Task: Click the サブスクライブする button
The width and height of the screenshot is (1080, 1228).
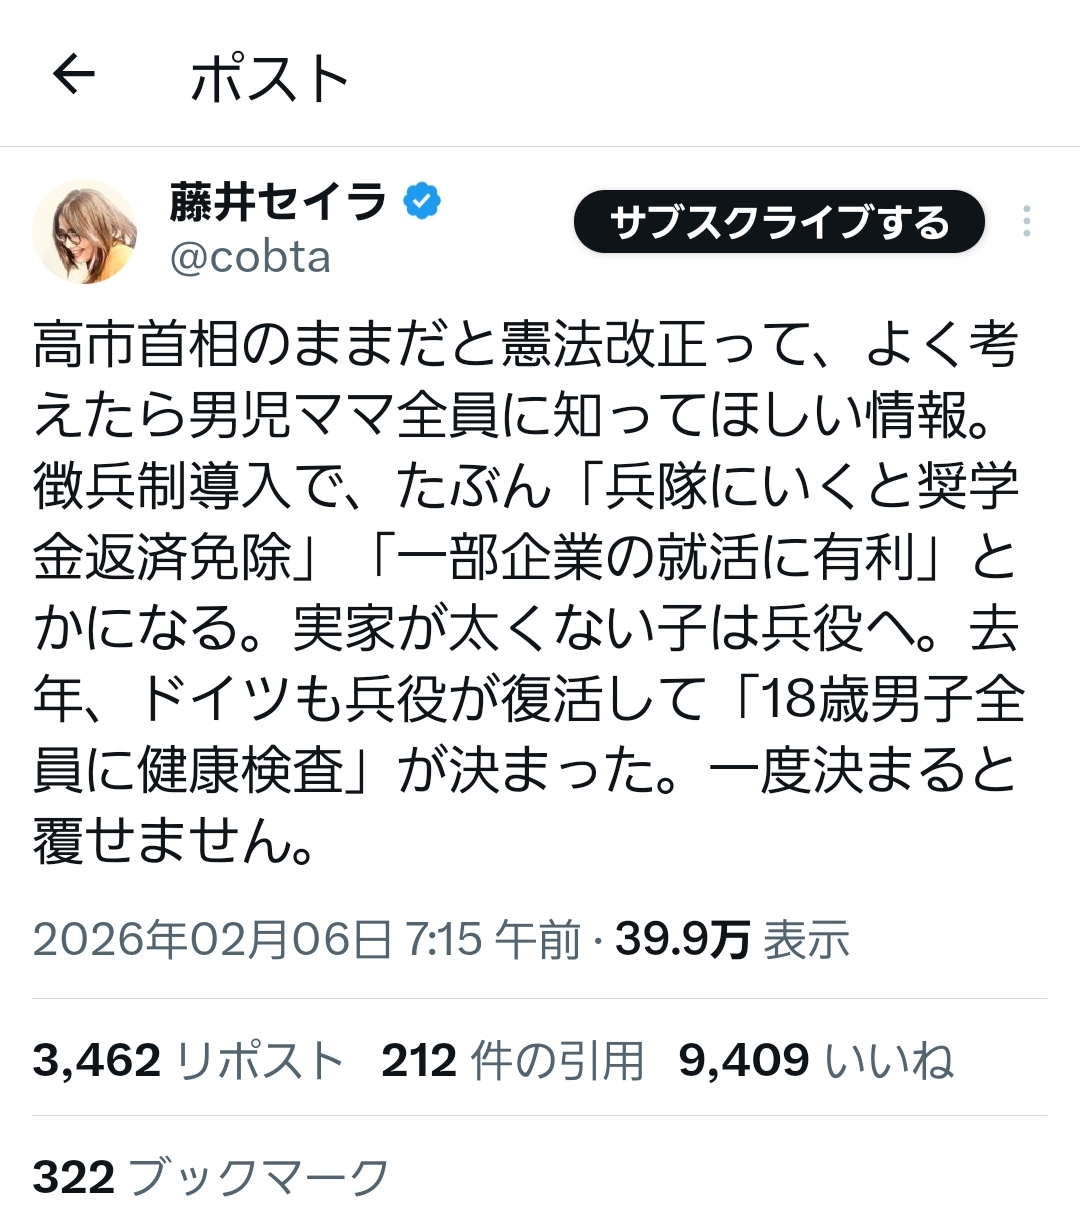Action: (779, 222)
